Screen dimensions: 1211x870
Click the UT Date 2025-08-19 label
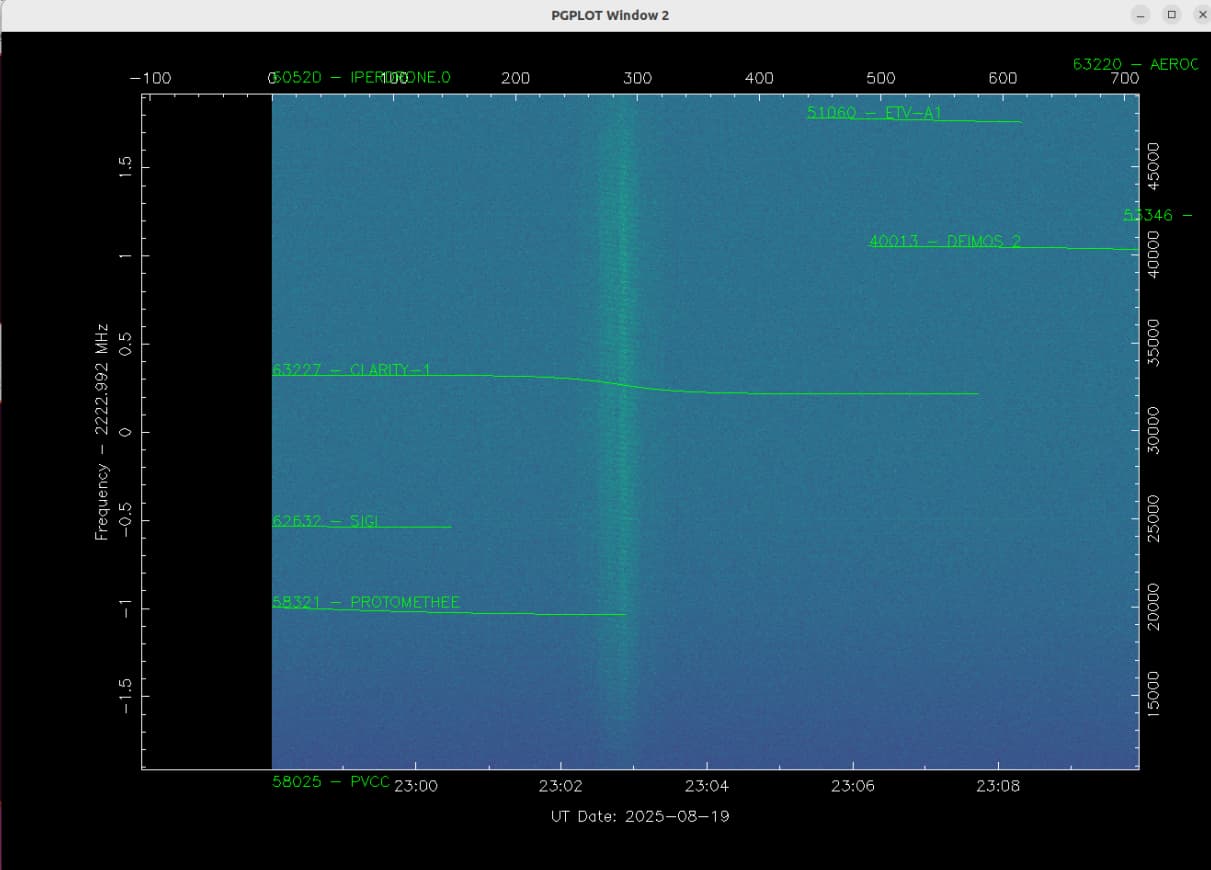click(640, 816)
